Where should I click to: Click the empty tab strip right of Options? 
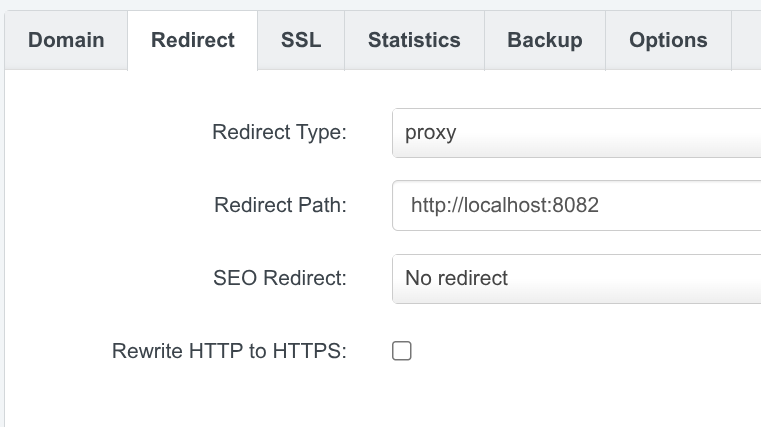tap(746, 40)
